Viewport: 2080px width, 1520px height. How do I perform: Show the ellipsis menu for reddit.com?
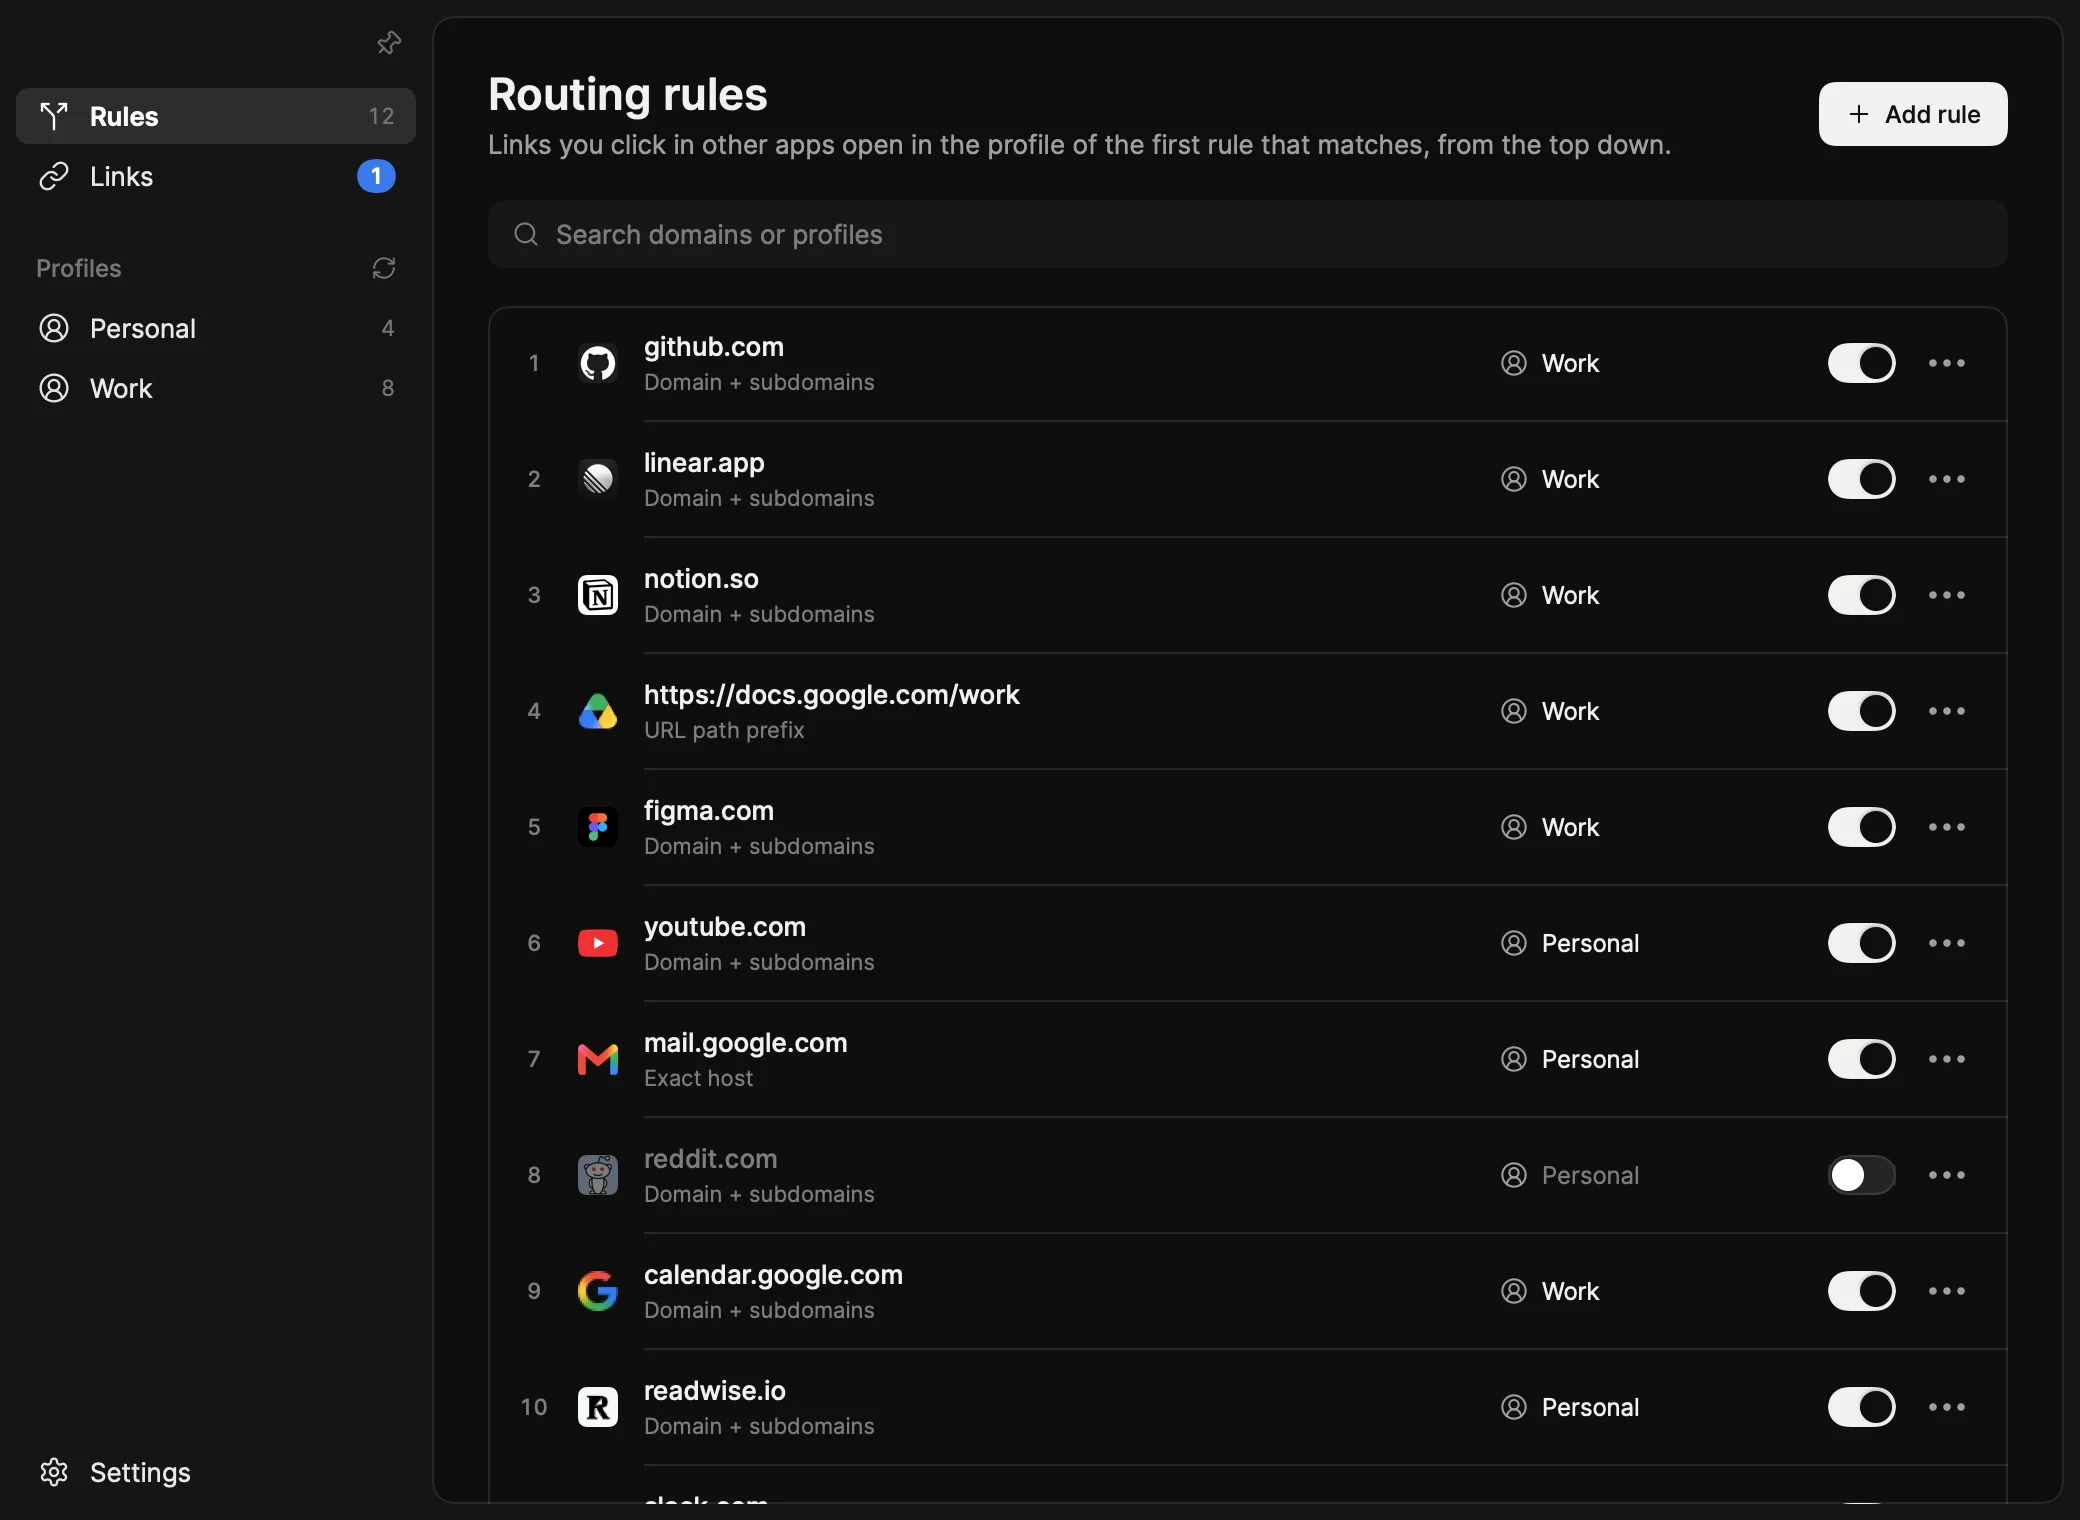[x=1947, y=1175]
